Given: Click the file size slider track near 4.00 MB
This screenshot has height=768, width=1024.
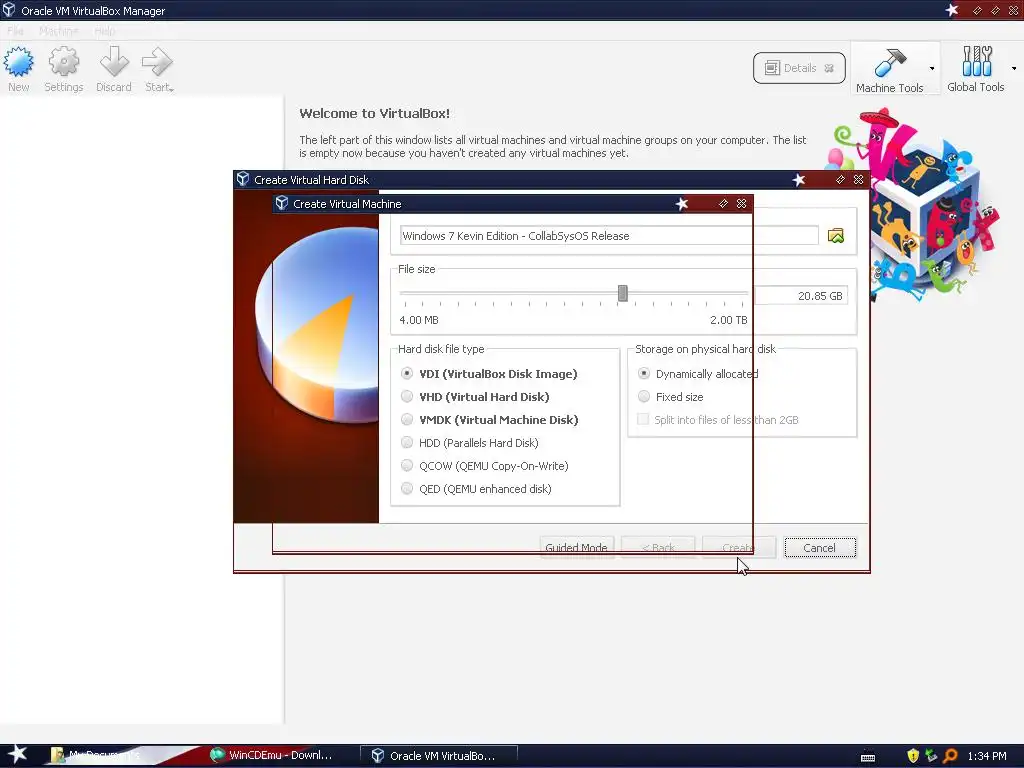Looking at the screenshot, I should 408,293.
